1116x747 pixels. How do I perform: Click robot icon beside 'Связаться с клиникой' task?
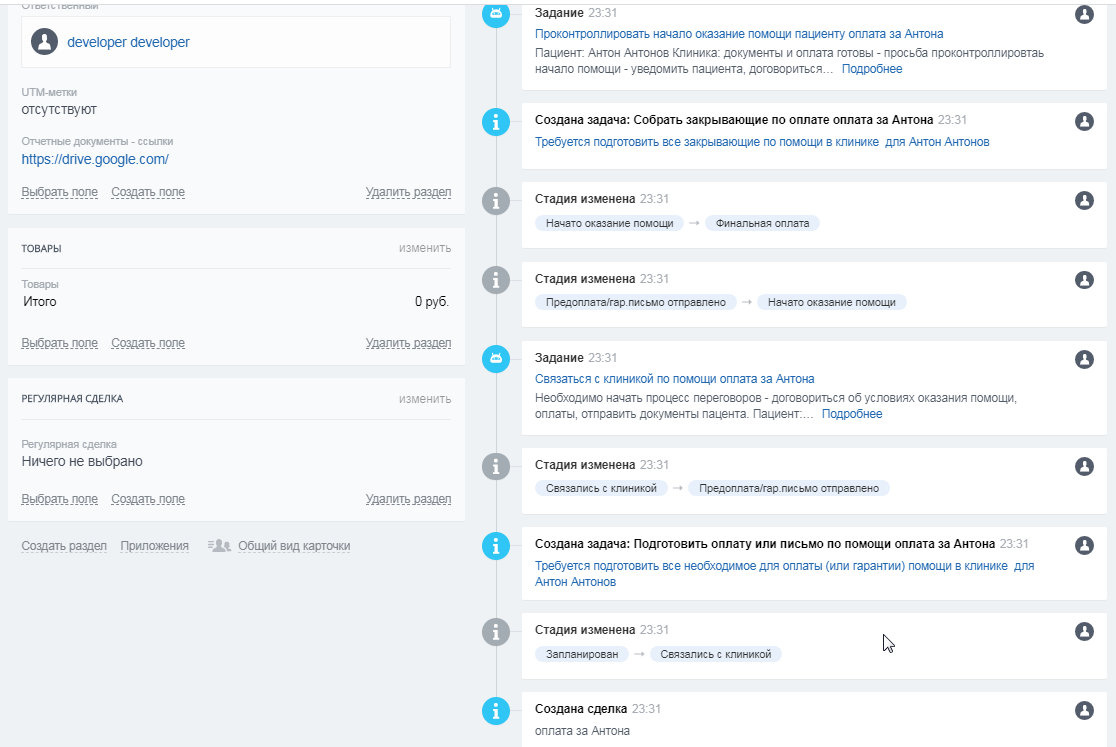click(x=496, y=358)
